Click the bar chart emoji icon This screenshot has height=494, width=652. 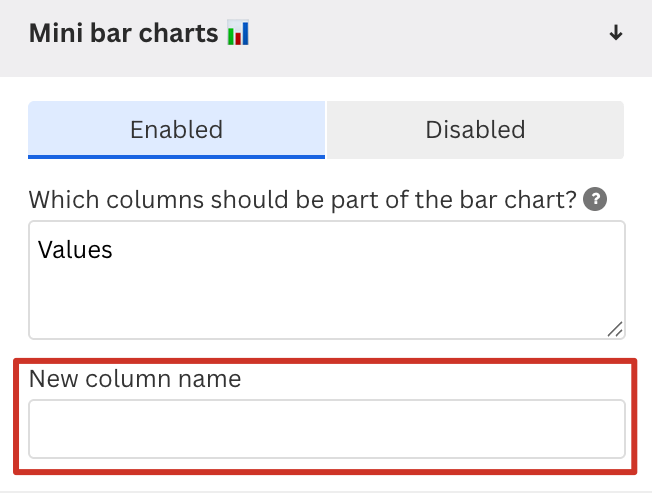238,33
